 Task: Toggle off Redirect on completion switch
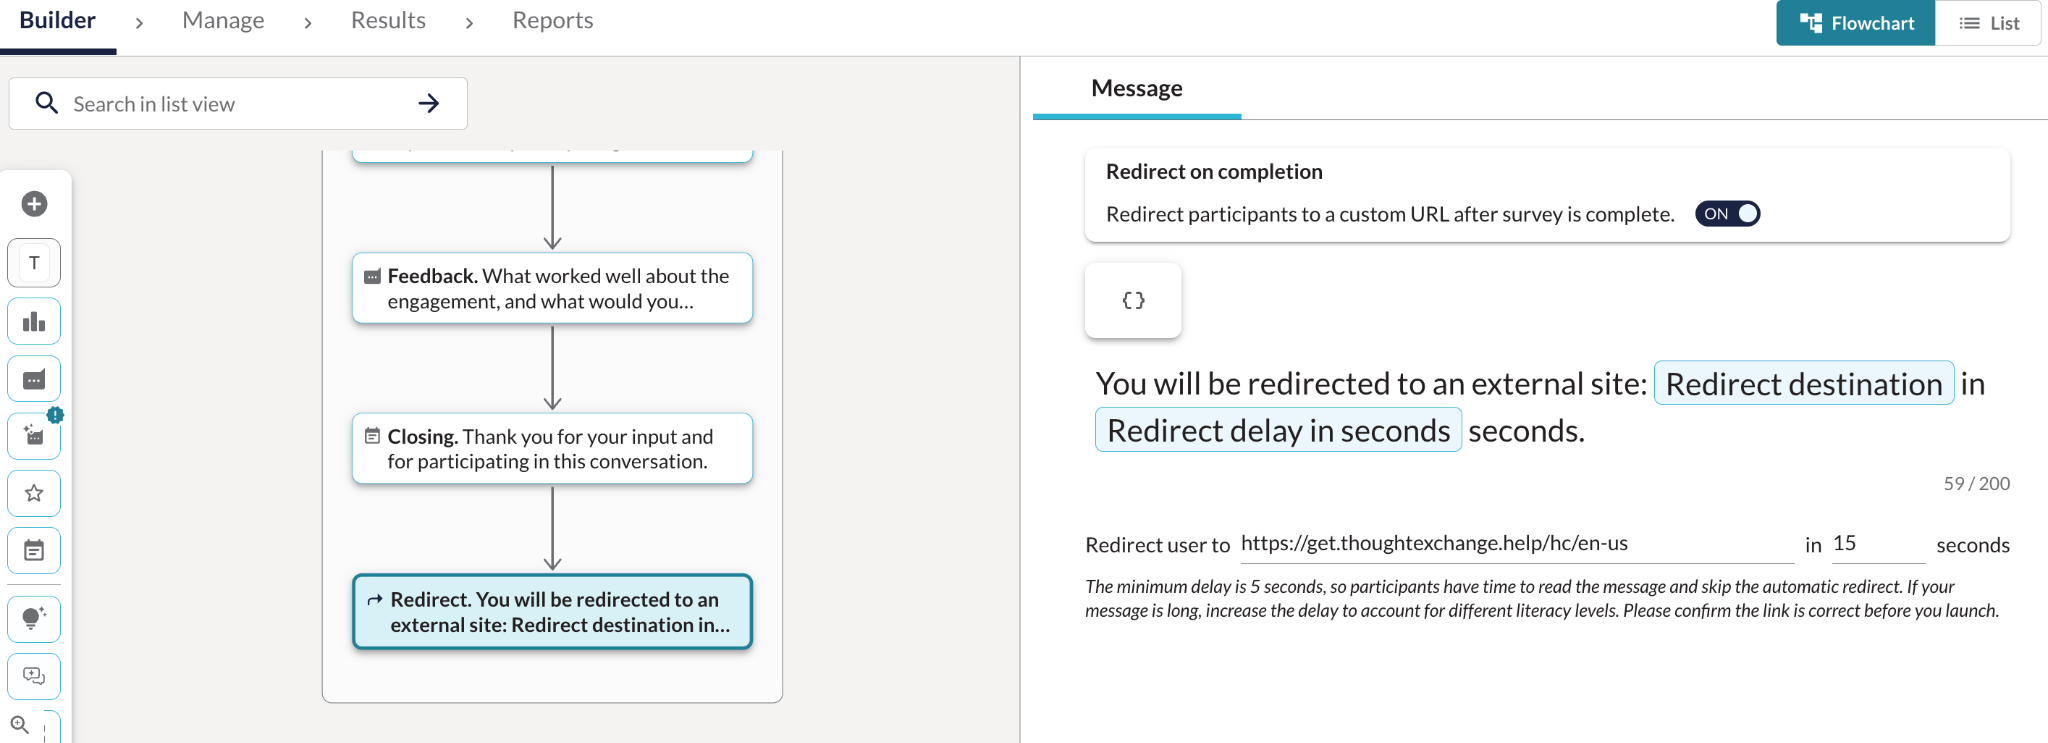[1727, 214]
